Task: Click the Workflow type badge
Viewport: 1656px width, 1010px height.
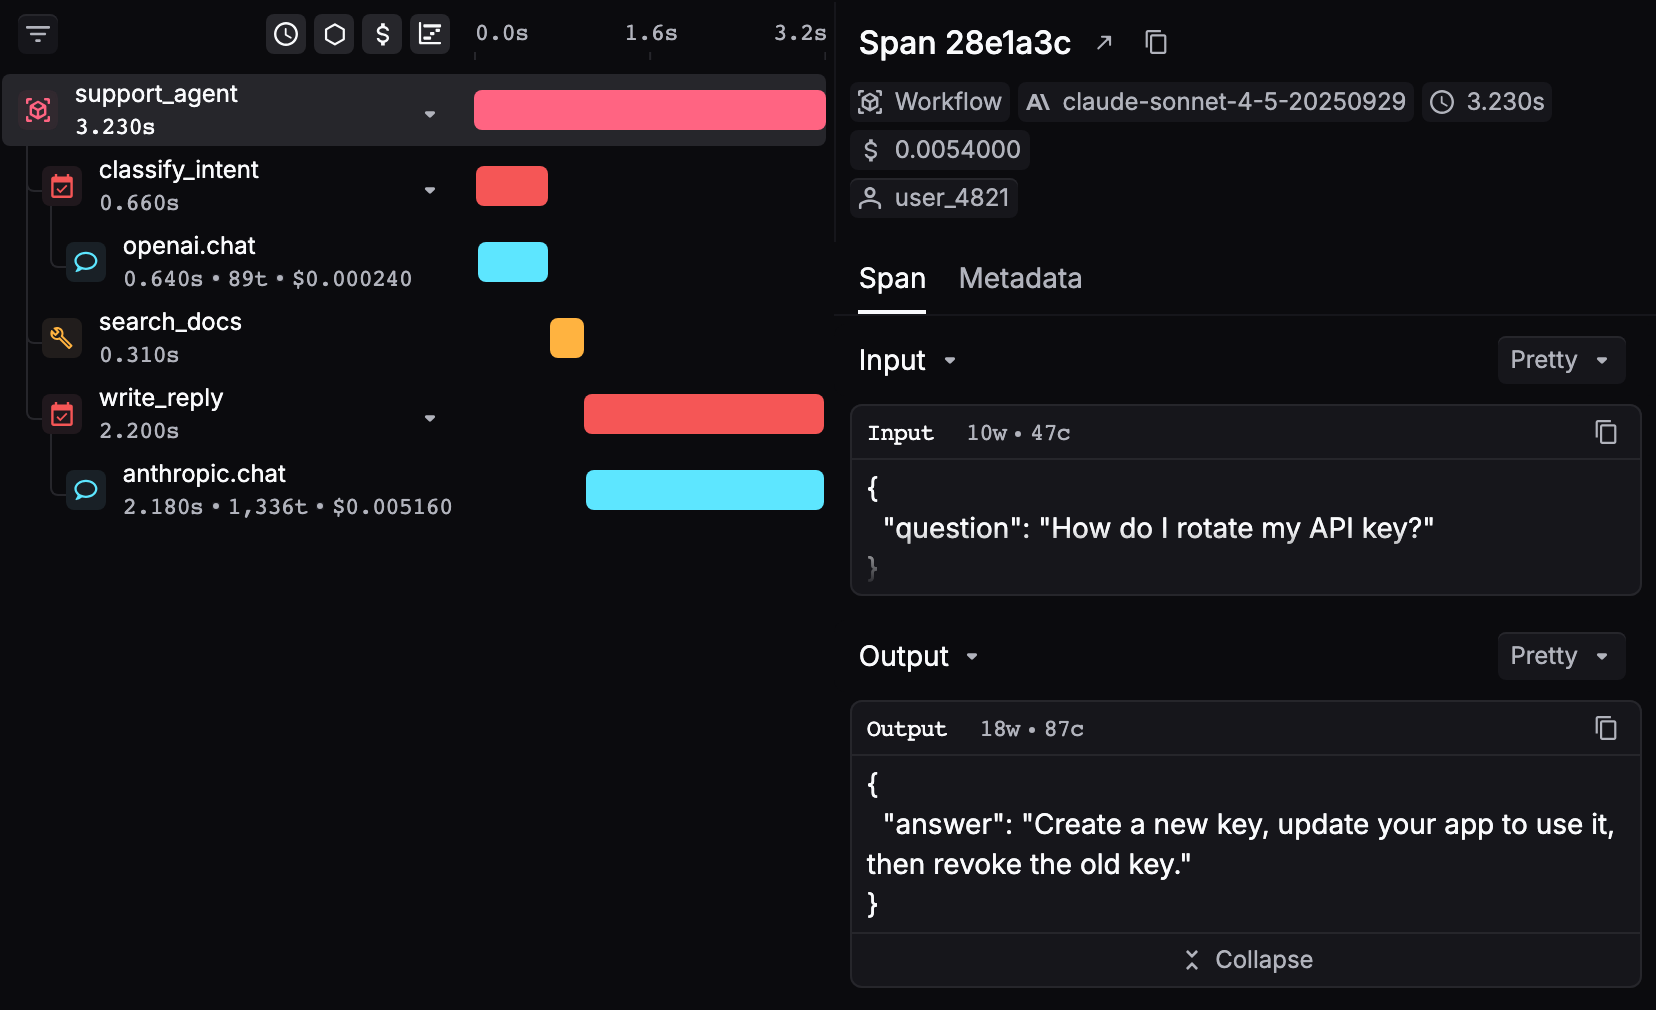Action: click(x=930, y=102)
